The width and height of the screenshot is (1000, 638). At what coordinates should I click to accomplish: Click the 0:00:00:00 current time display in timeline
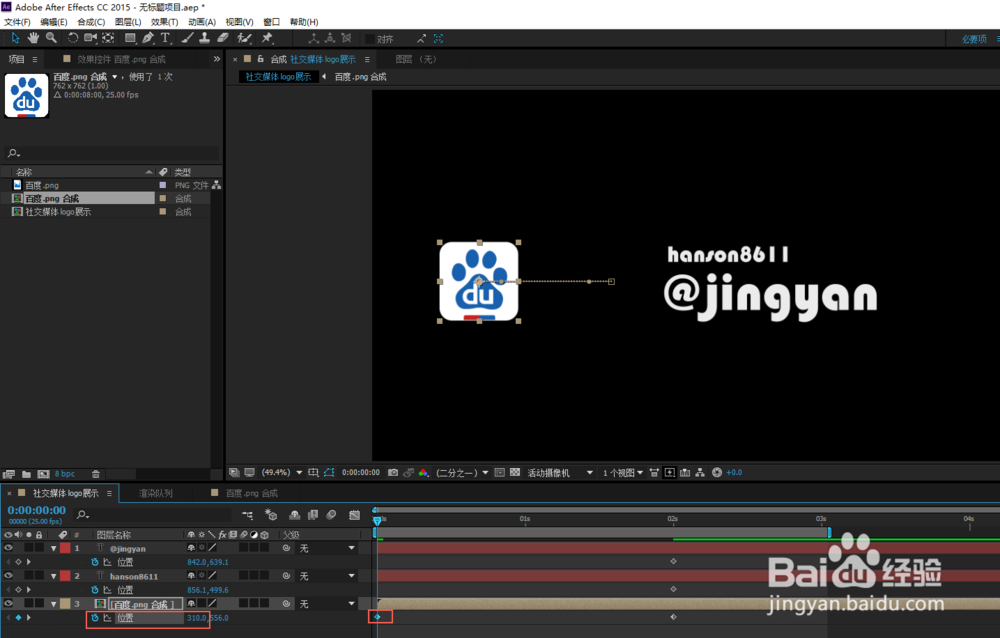pyautogui.click(x=36, y=510)
